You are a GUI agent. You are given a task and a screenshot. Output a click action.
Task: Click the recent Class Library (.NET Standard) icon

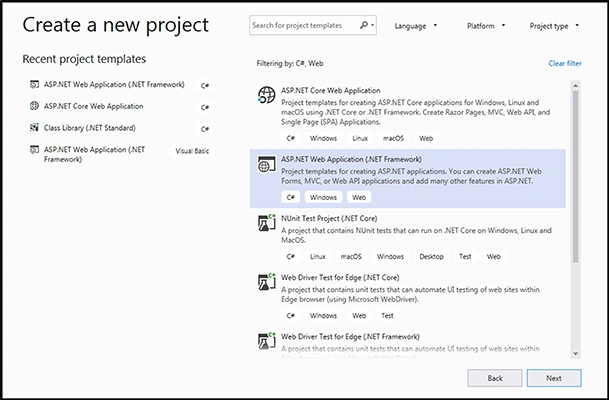point(35,127)
